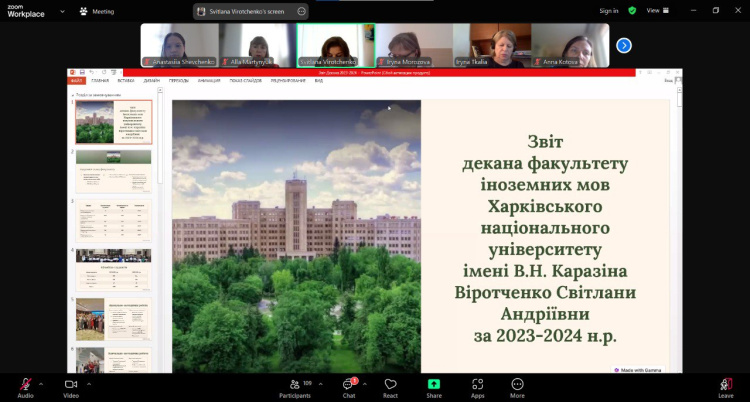Open the Apps panel
The height and width of the screenshot is (402, 750).
pyautogui.click(x=477, y=388)
